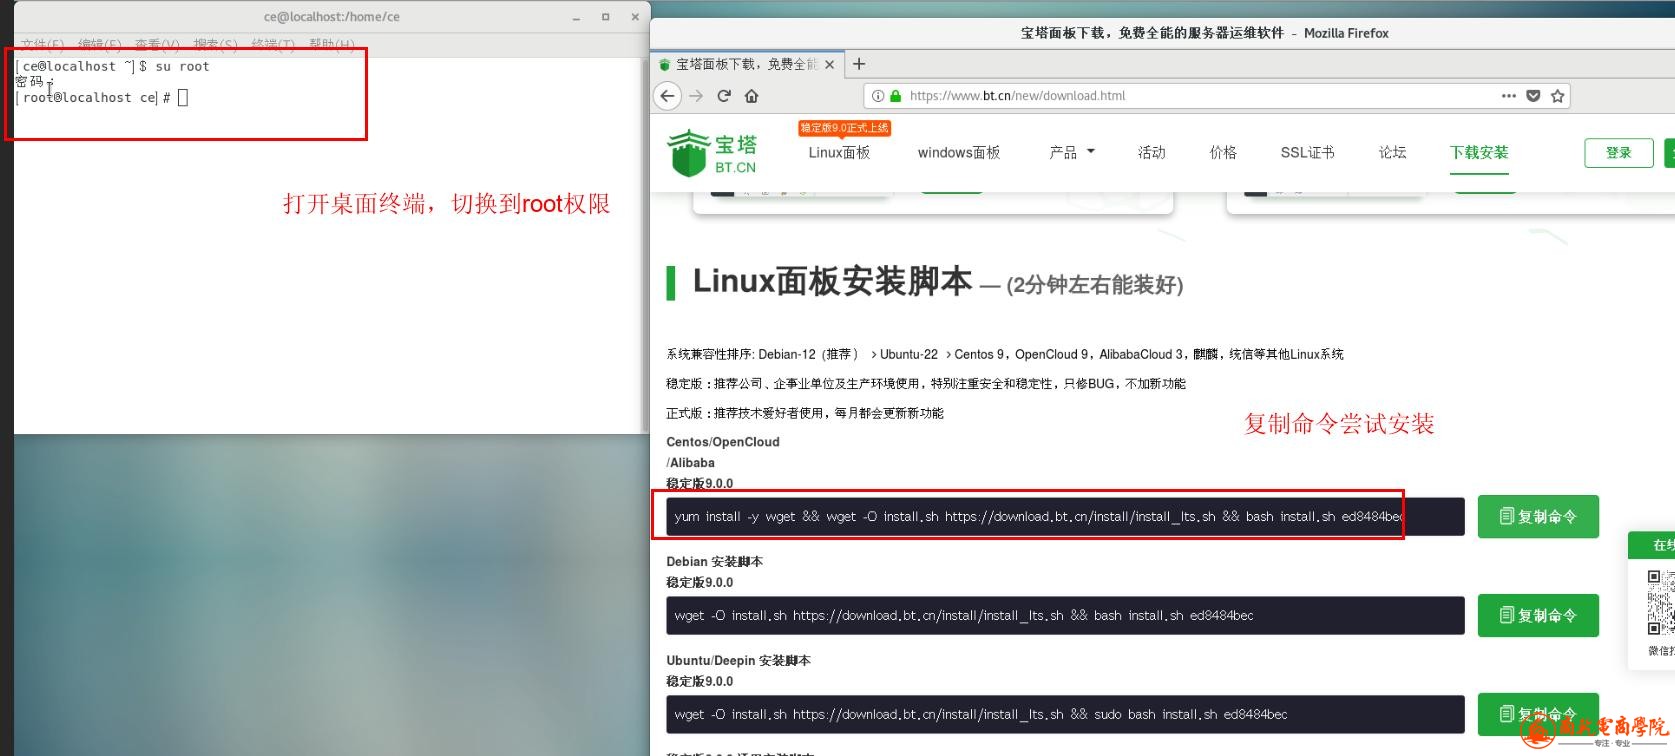The width and height of the screenshot is (1675, 756).
Task: Click the green padlock security icon
Action: (896, 96)
